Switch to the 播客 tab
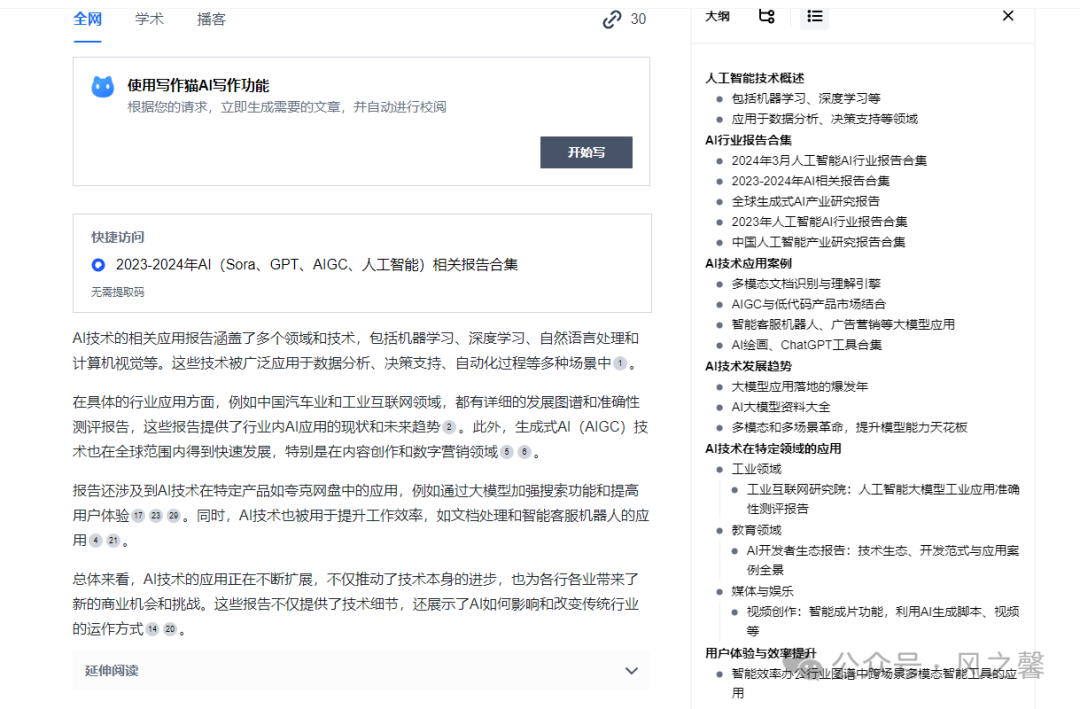This screenshot has height=709, width=1080. point(211,19)
